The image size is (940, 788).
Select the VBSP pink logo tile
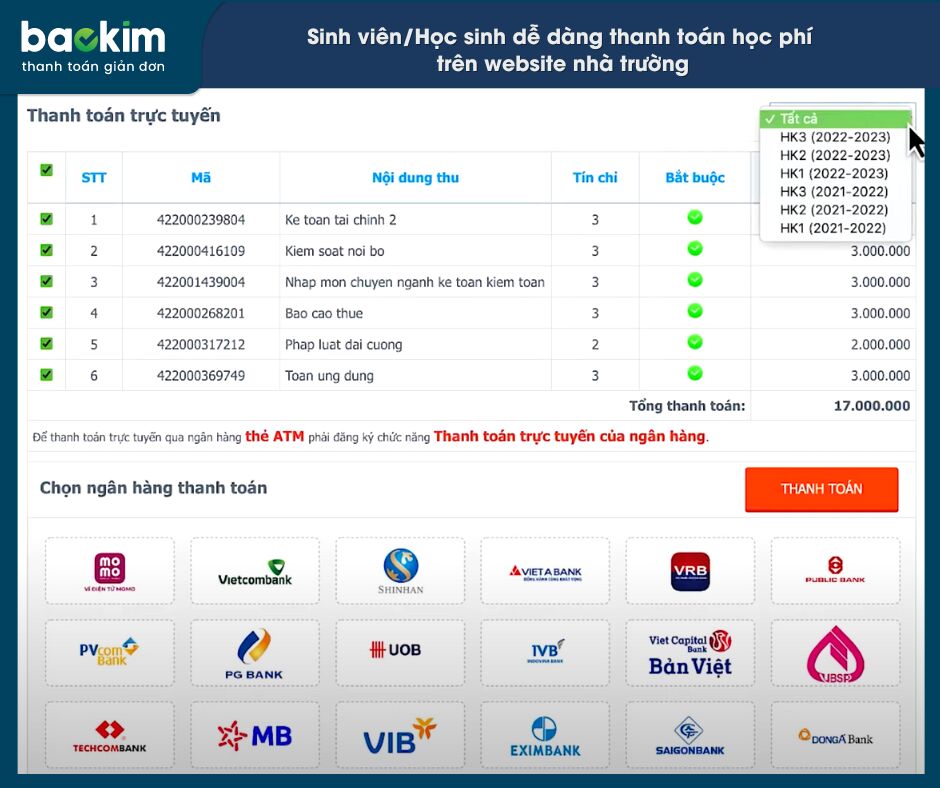click(x=835, y=653)
